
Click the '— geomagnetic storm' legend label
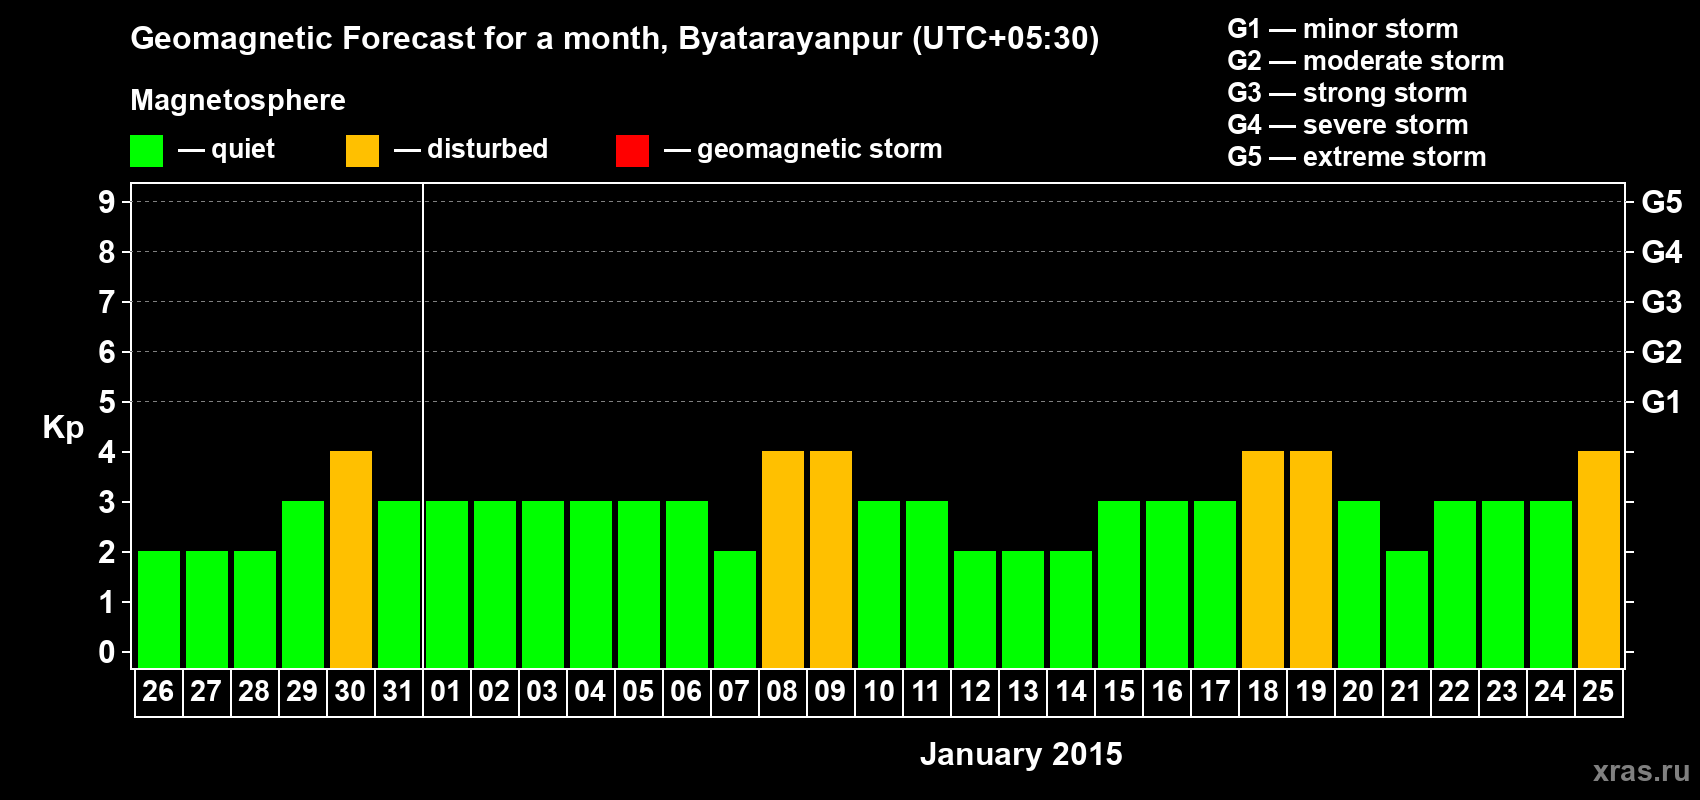click(x=803, y=150)
